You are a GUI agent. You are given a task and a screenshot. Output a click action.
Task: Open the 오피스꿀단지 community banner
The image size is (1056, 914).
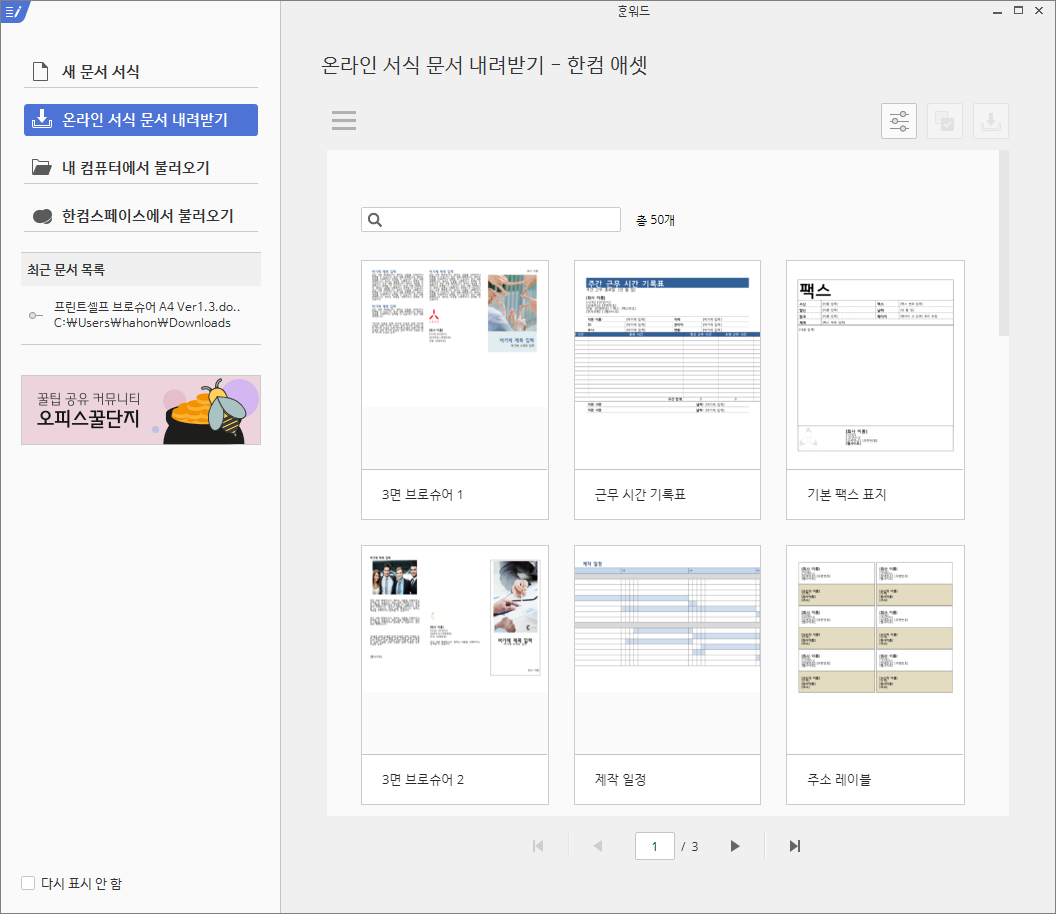click(141, 410)
